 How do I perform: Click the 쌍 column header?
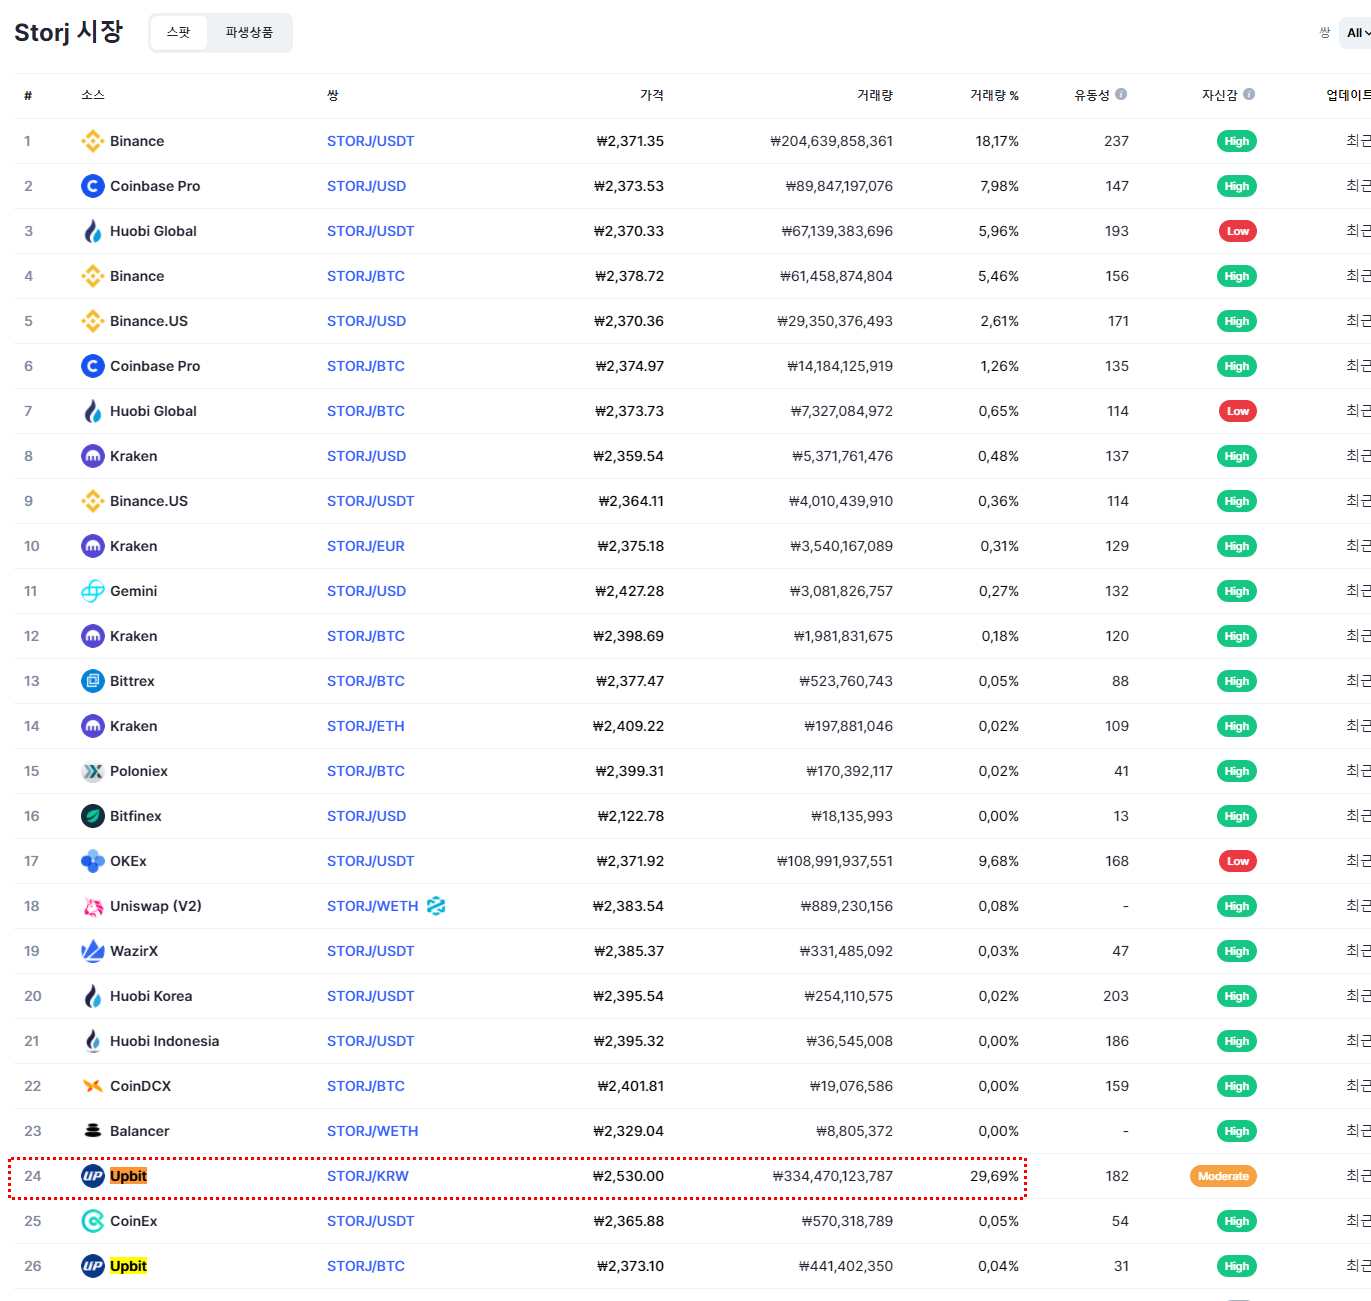333,95
